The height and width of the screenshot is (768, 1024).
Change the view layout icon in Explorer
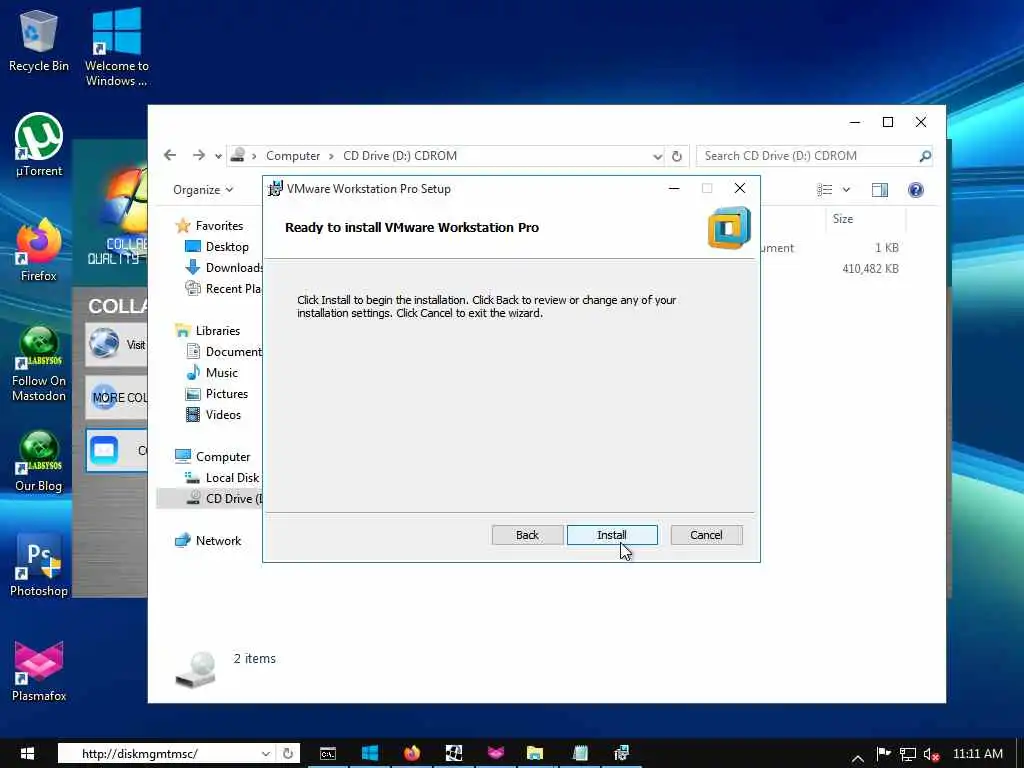825,189
